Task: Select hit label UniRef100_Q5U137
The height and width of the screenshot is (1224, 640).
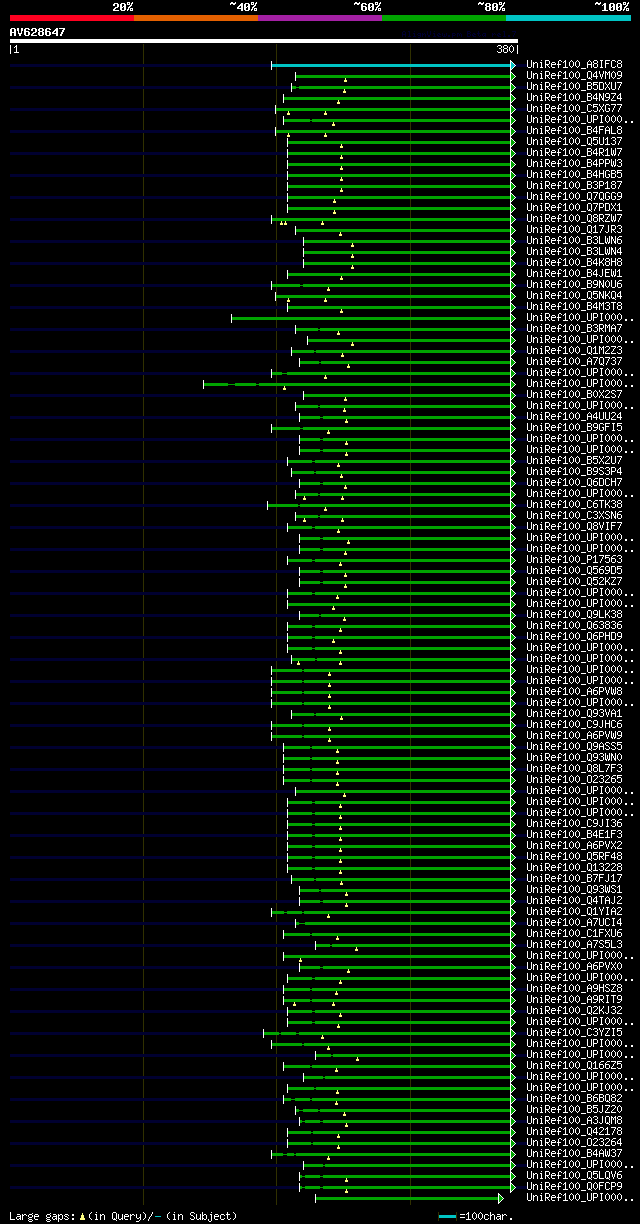Action: pos(574,142)
